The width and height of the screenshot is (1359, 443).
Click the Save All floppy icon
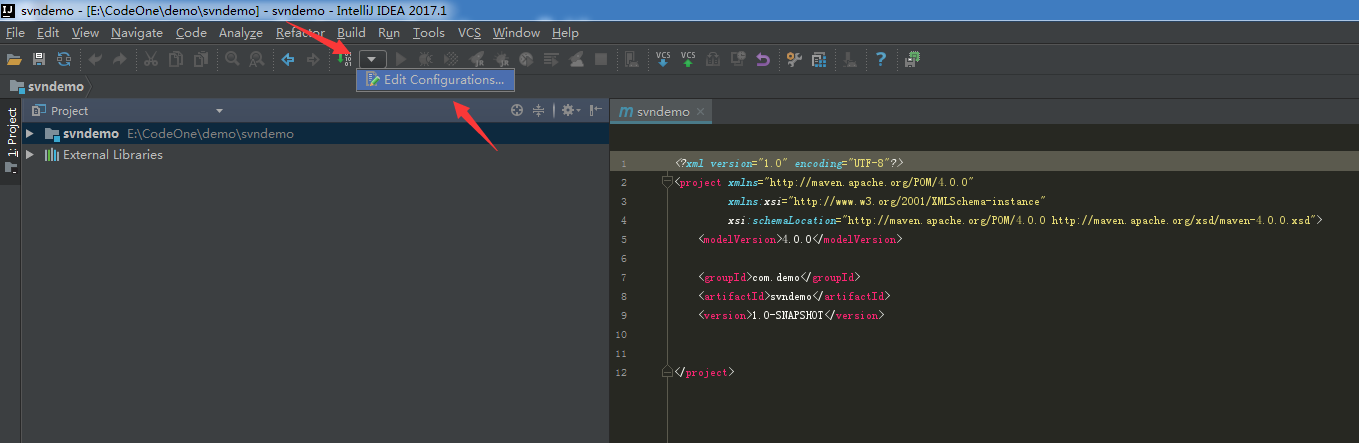click(x=39, y=59)
